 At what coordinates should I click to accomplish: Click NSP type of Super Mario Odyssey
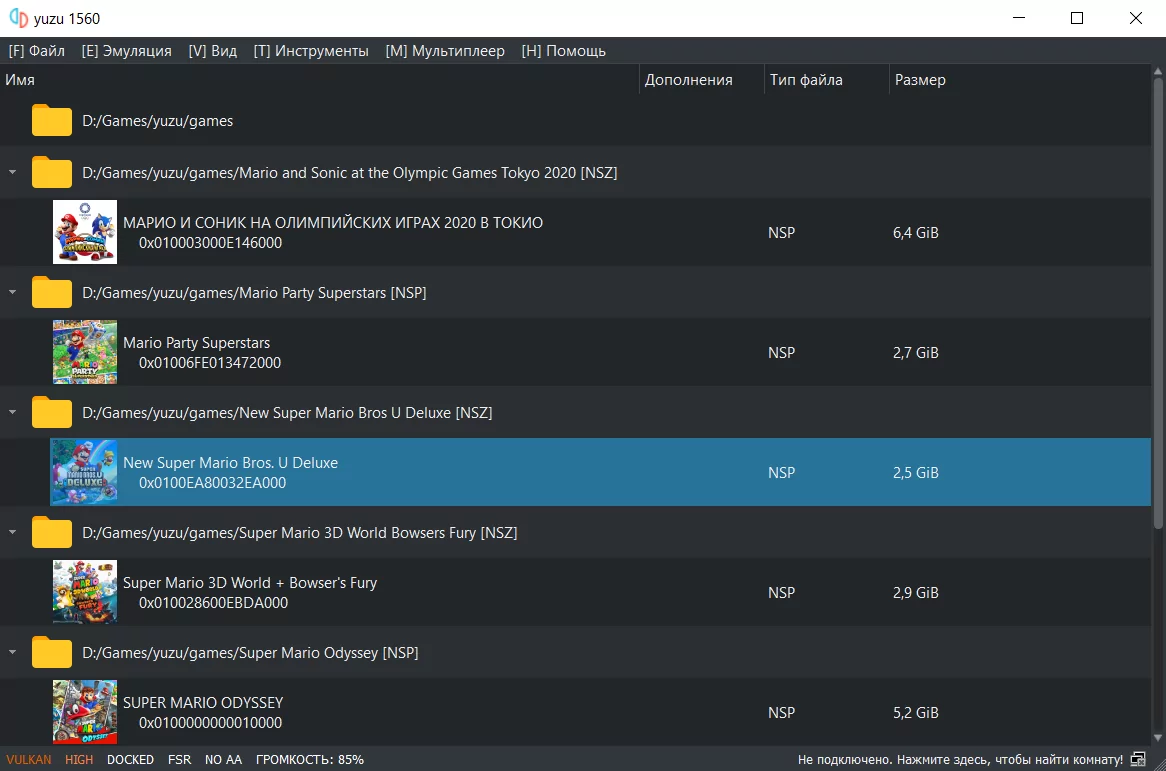pos(782,712)
